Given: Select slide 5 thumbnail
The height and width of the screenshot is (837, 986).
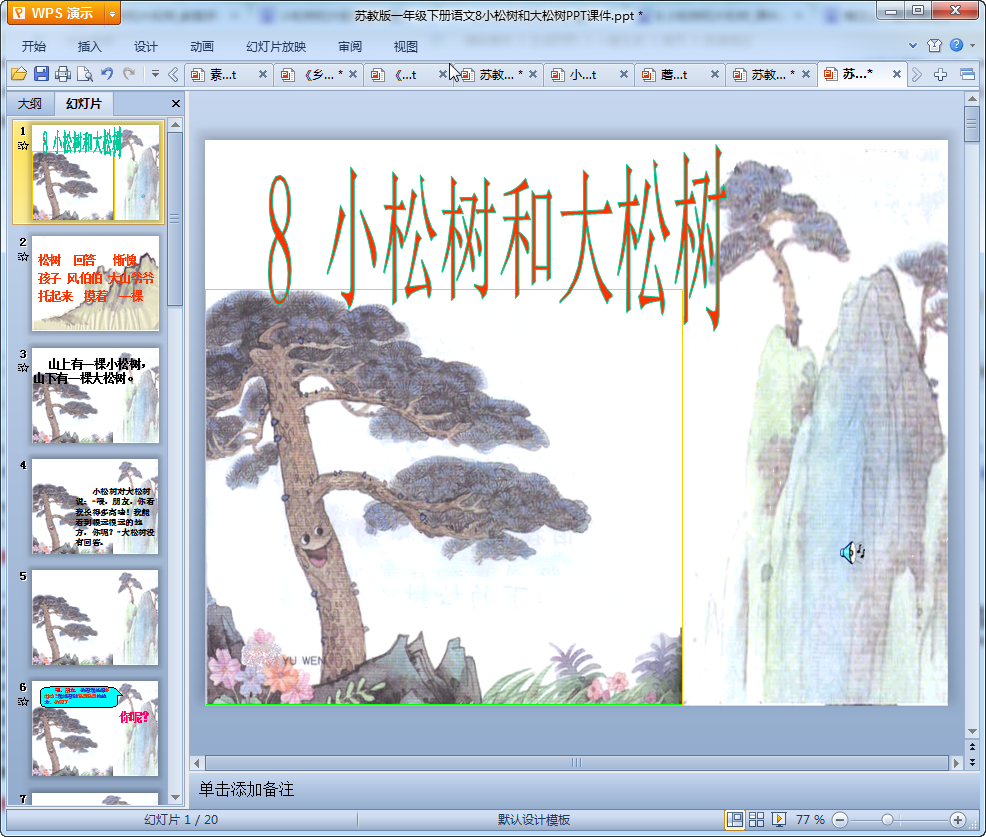Looking at the screenshot, I should tap(96, 618).
